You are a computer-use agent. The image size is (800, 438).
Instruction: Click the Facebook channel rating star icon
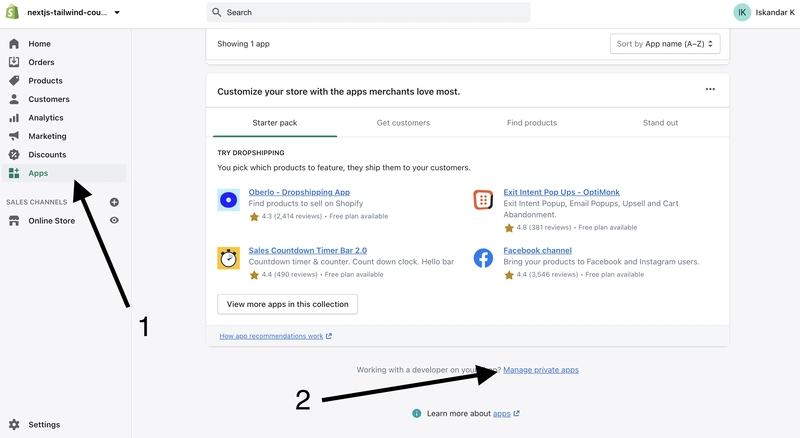coord(509,275)
